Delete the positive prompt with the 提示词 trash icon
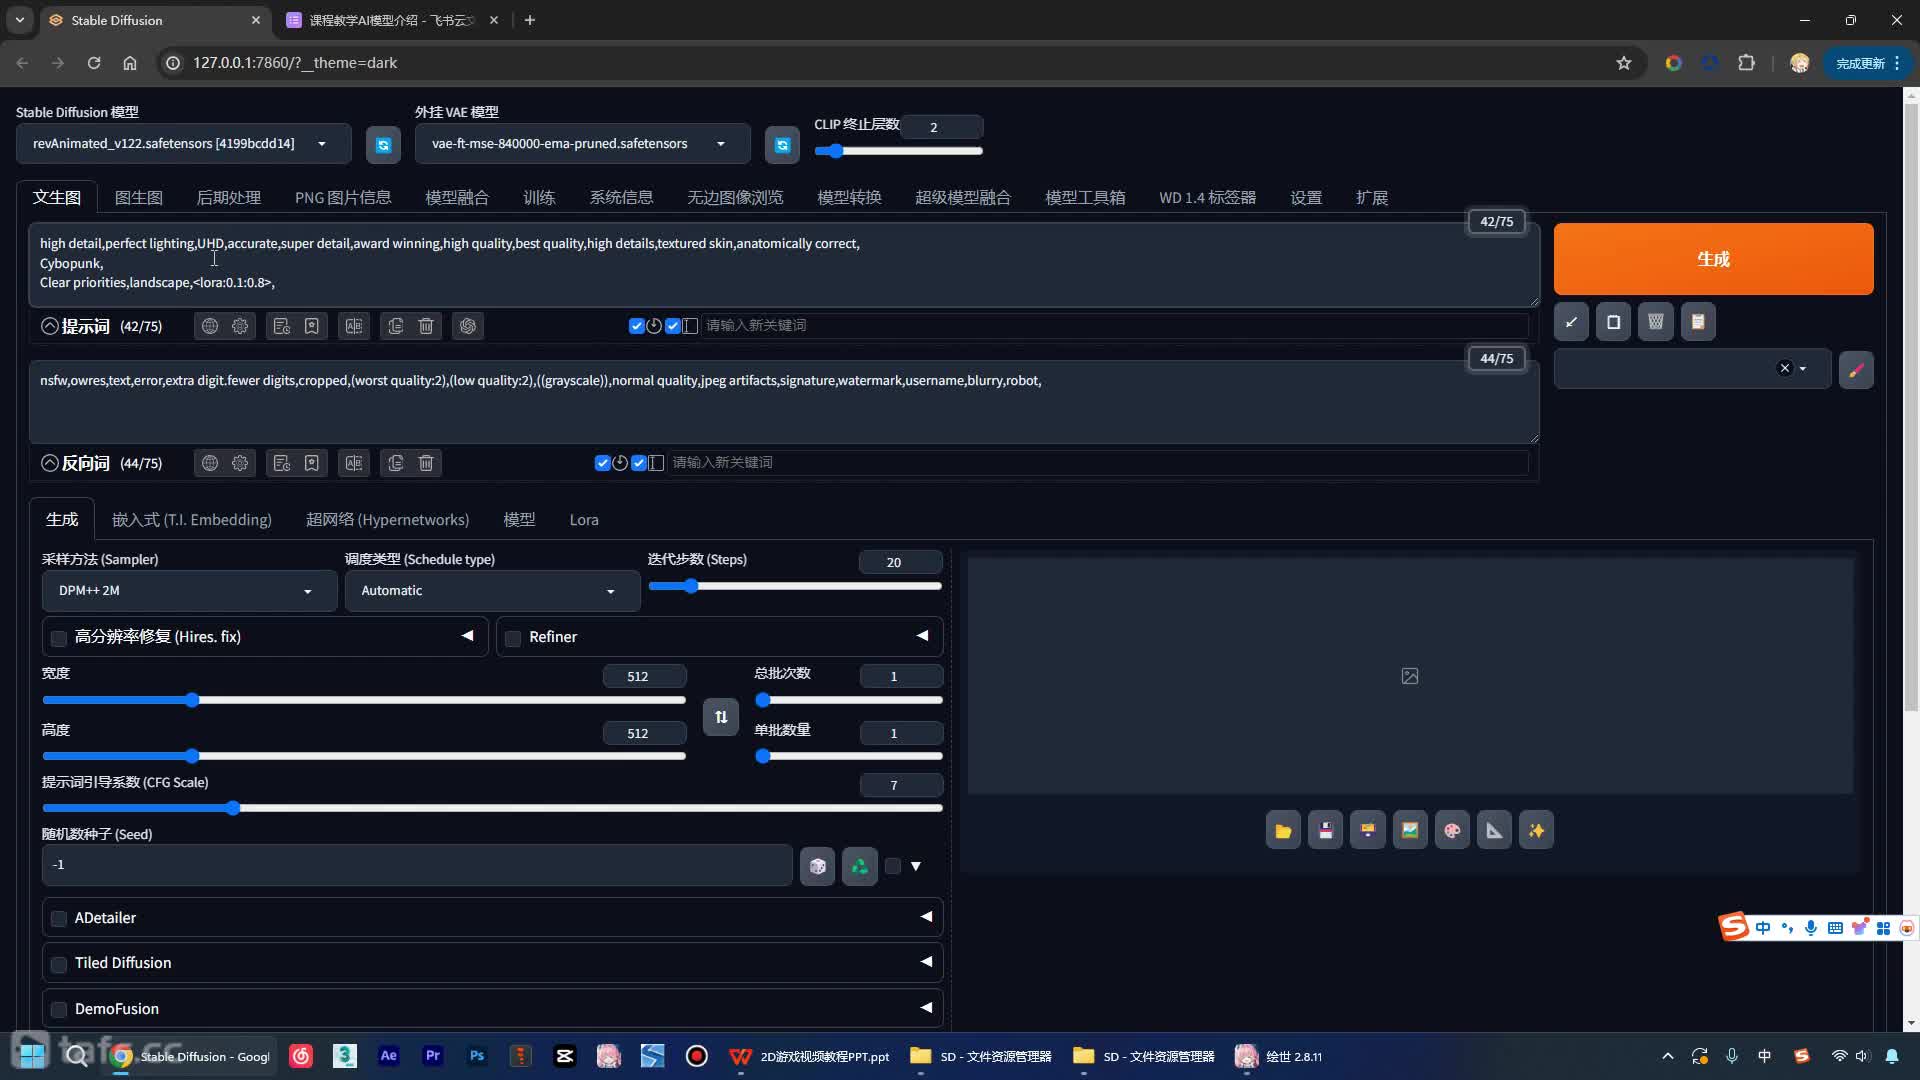 tap(426, 326)
